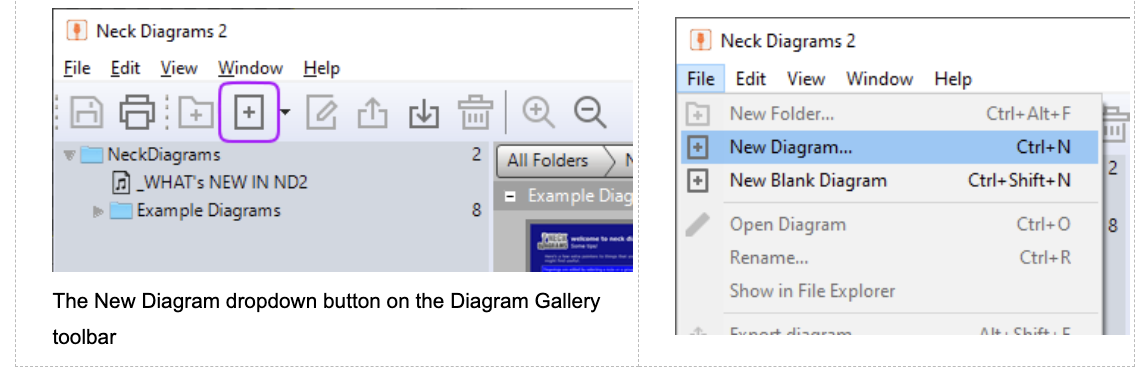
Task: Click the Zoom In magnifier icon
Action: [538, 112]
